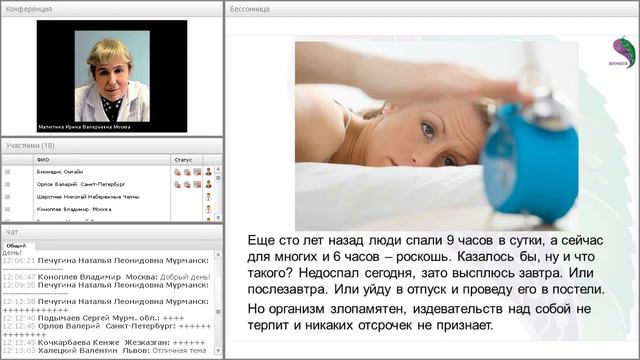Click participants list scroll down arrow
The height and width of the screenshot is (360, 640).
click(x=218, y=218)
